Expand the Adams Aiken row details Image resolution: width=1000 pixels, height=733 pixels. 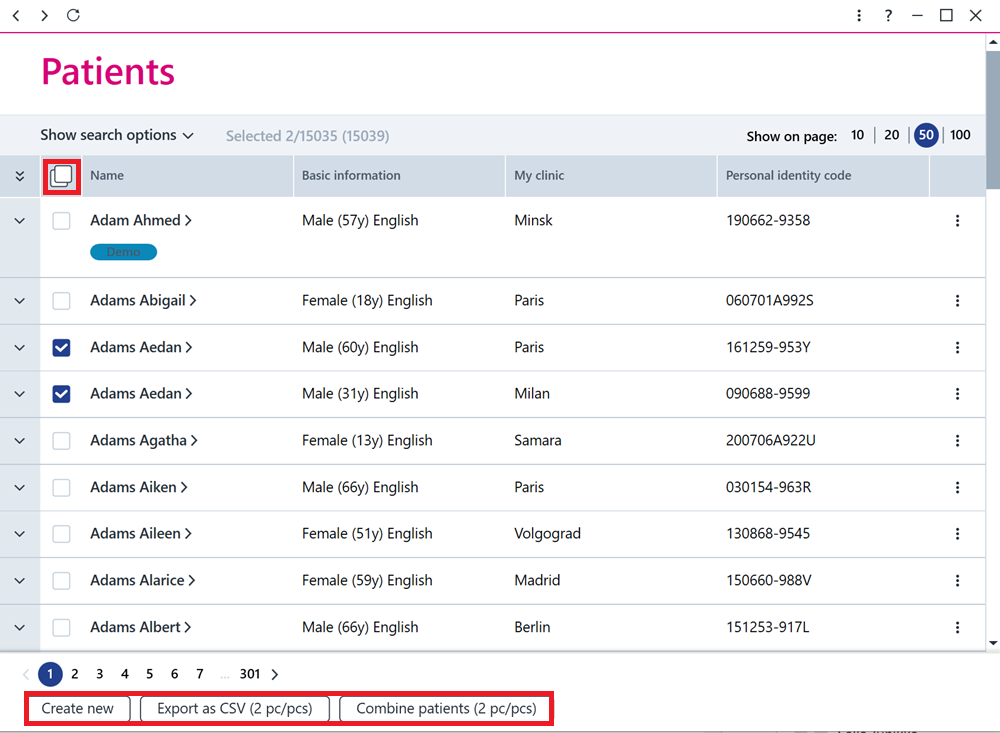20,488
